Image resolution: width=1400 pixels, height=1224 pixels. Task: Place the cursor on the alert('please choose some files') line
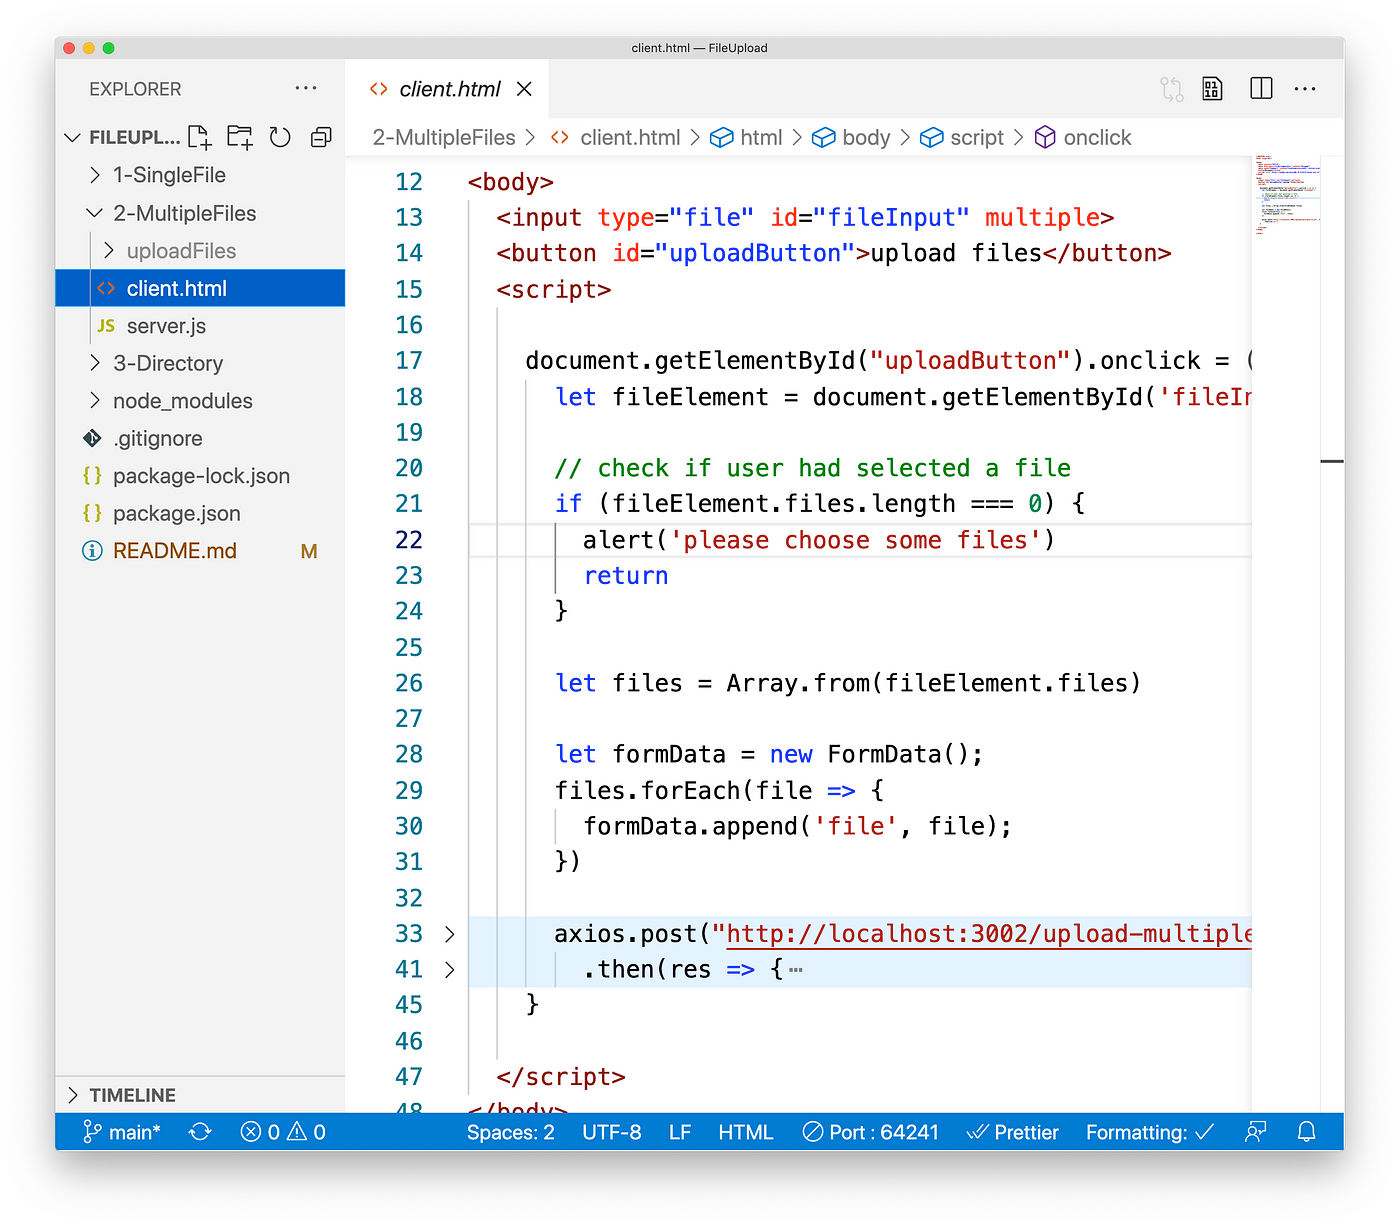[818, 540]
